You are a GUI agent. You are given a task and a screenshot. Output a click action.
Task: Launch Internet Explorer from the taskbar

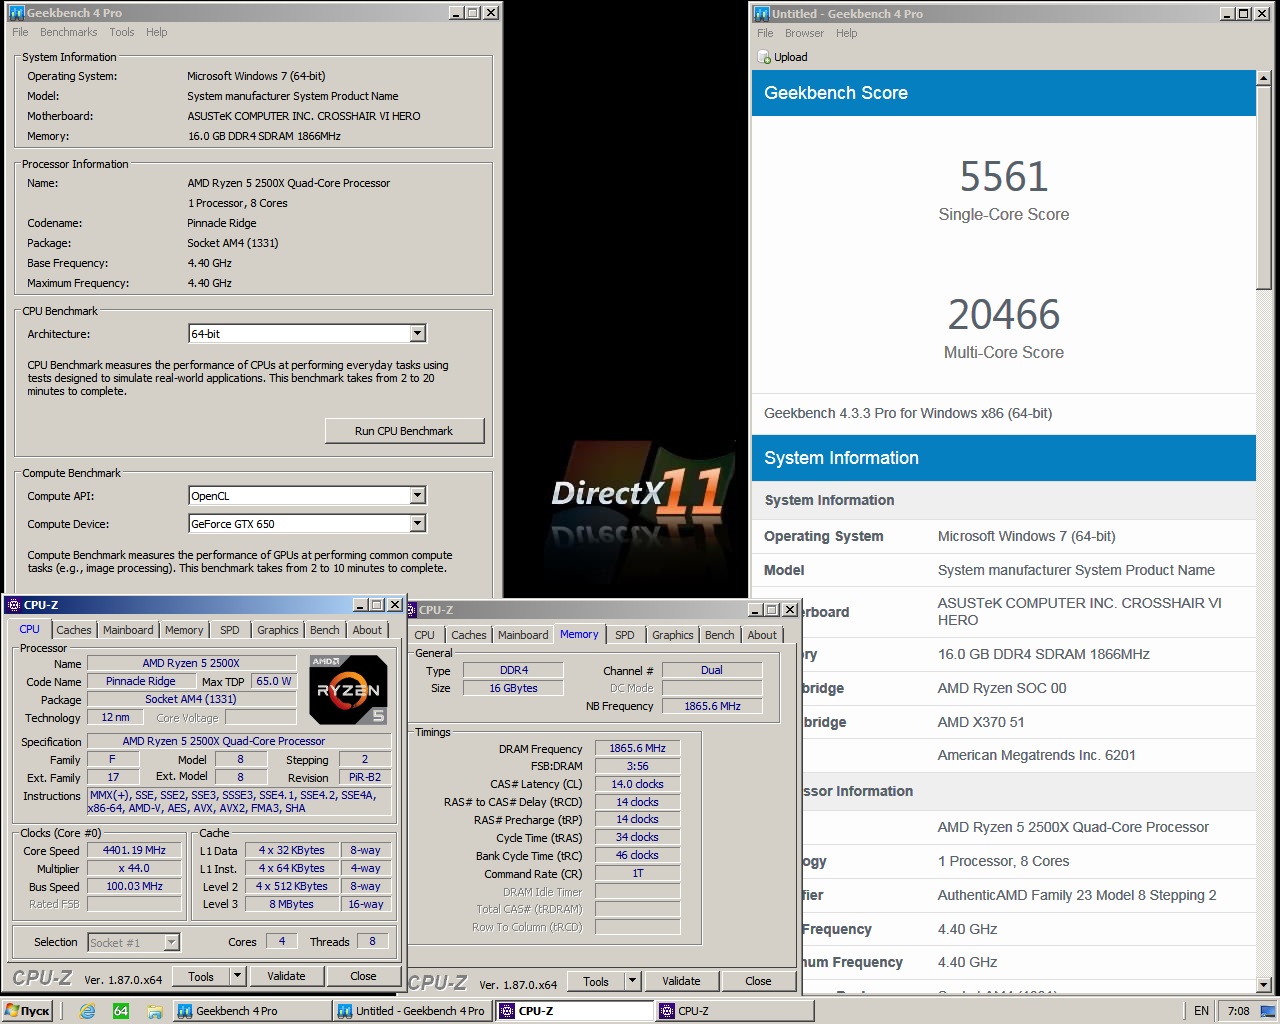tap(87, 1011)
